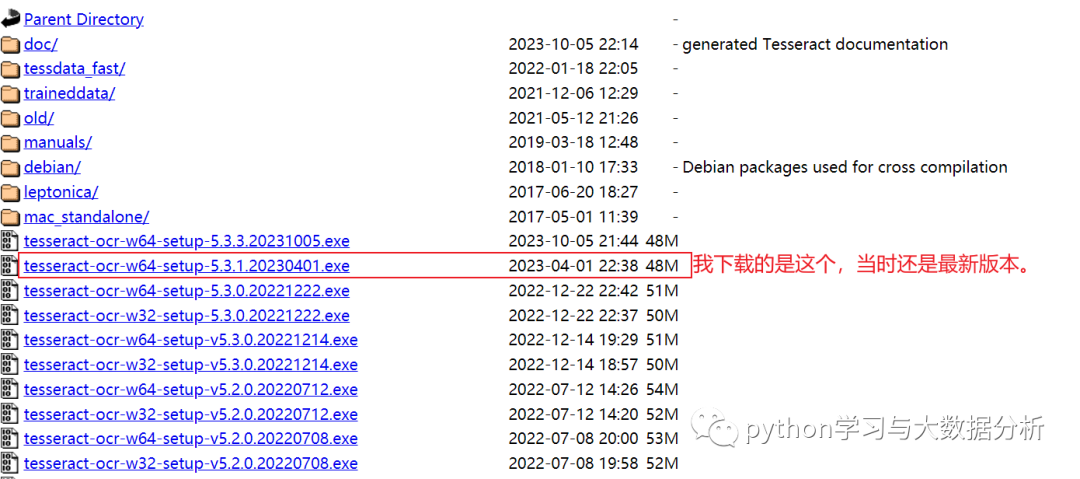The height and width of the screenshot is (479, 1080).
Task: Open the leptonica/ folder link
Action: pos(61,192)
